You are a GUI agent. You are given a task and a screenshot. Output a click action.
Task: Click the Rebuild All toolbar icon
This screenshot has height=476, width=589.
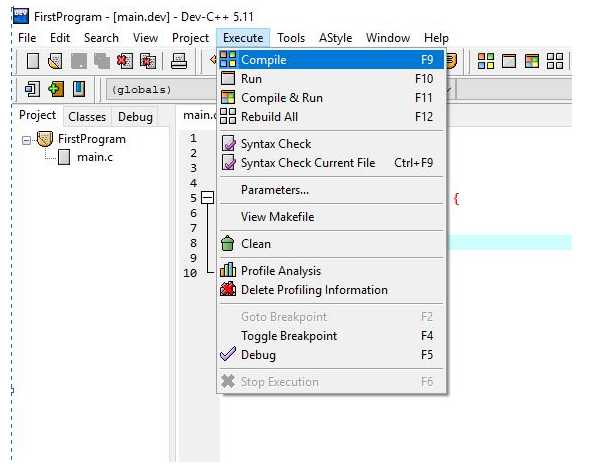click(x=555, y=61)
